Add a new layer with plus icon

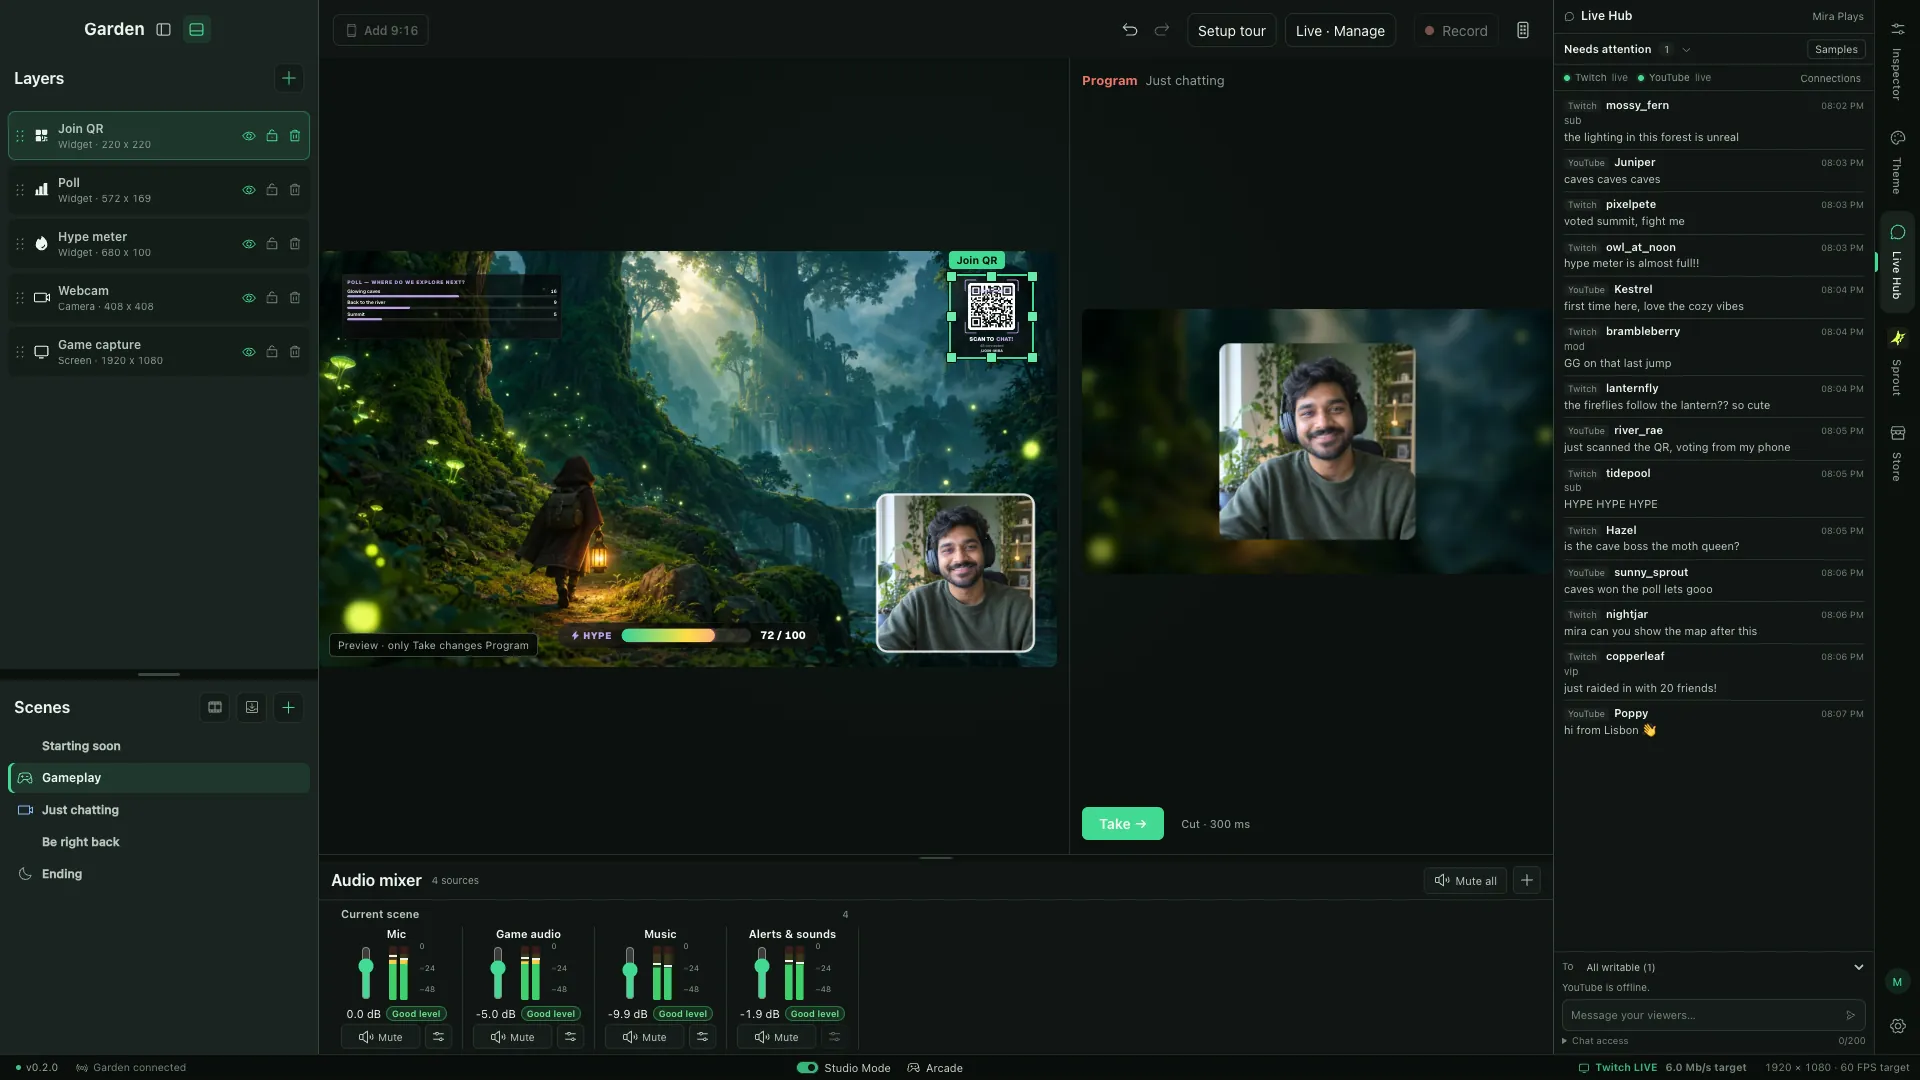tap(289, 78)
